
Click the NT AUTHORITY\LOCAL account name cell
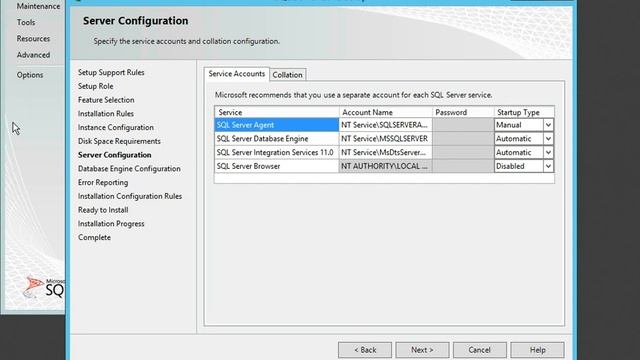[385, 166]
